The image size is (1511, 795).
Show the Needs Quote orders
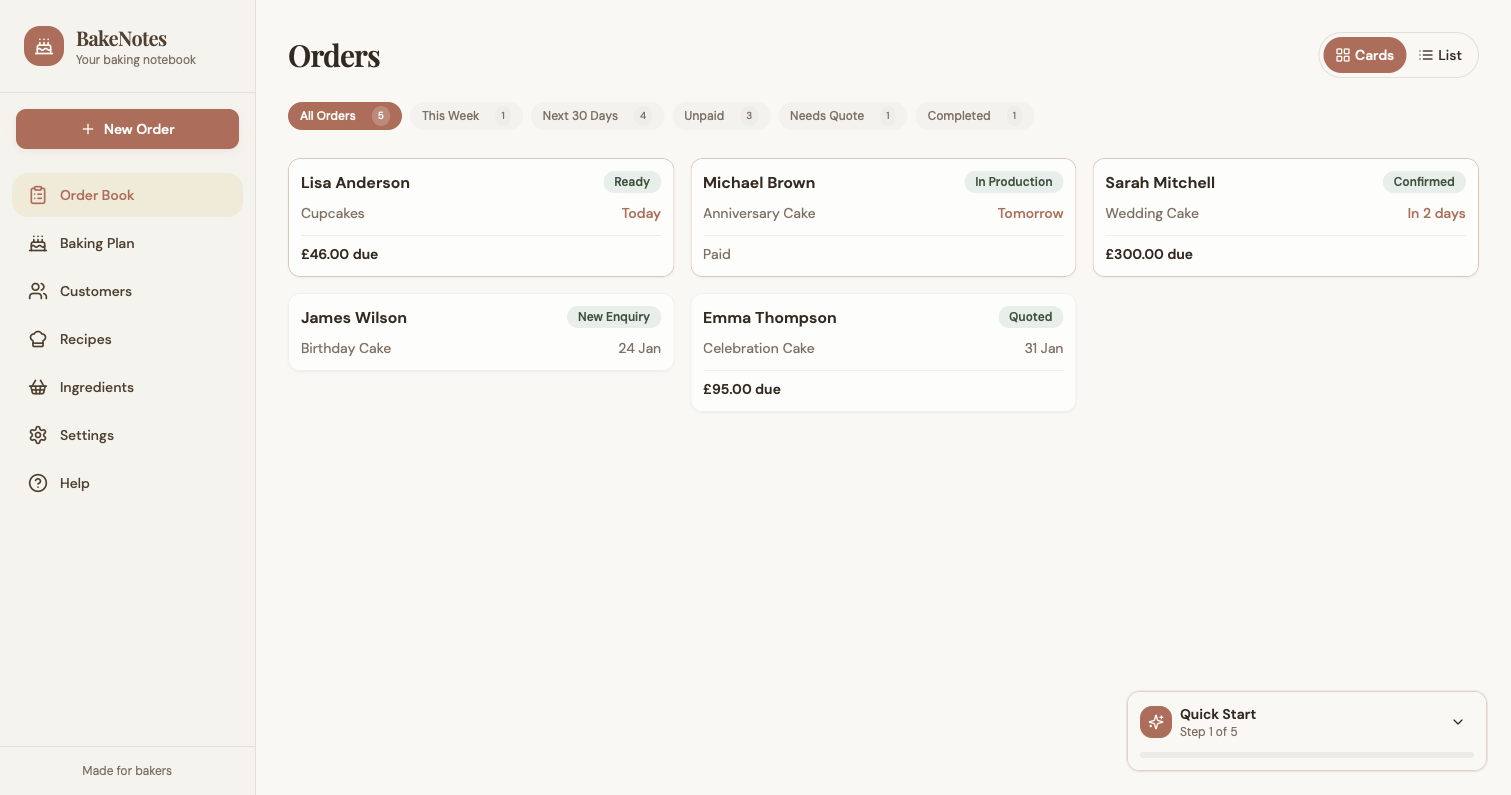point(841,116)
